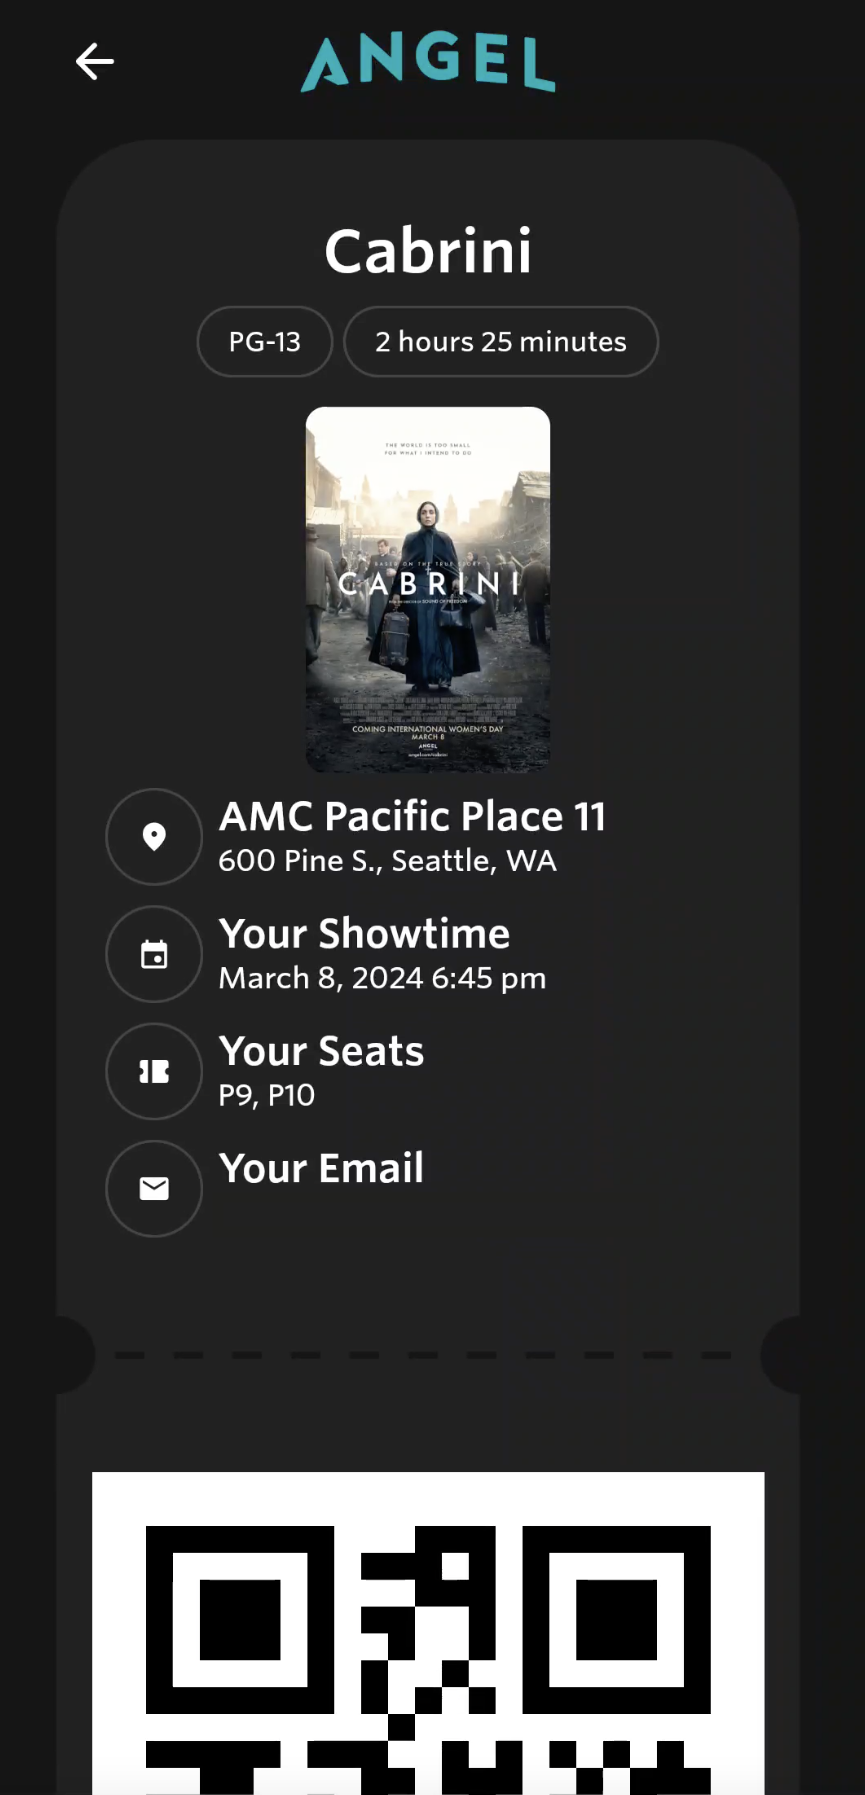Select the PG-13 rating badge

point(265,342)
